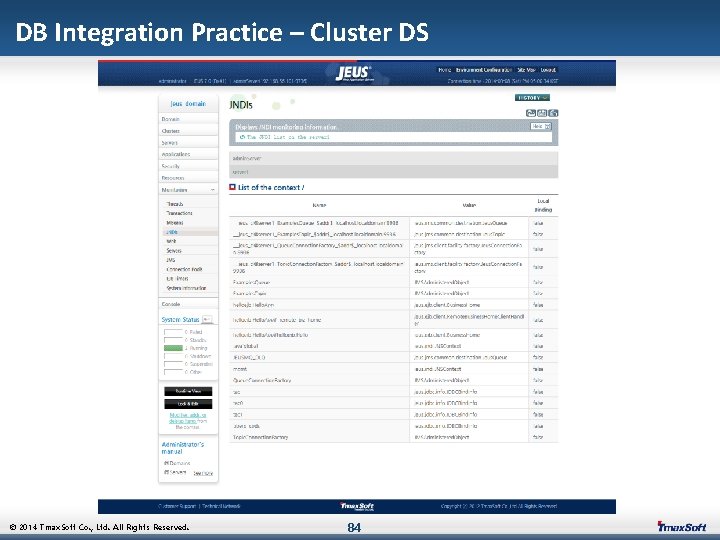Click the Lock & Edit button
This screenshot has width=720, height=540.
188,404
